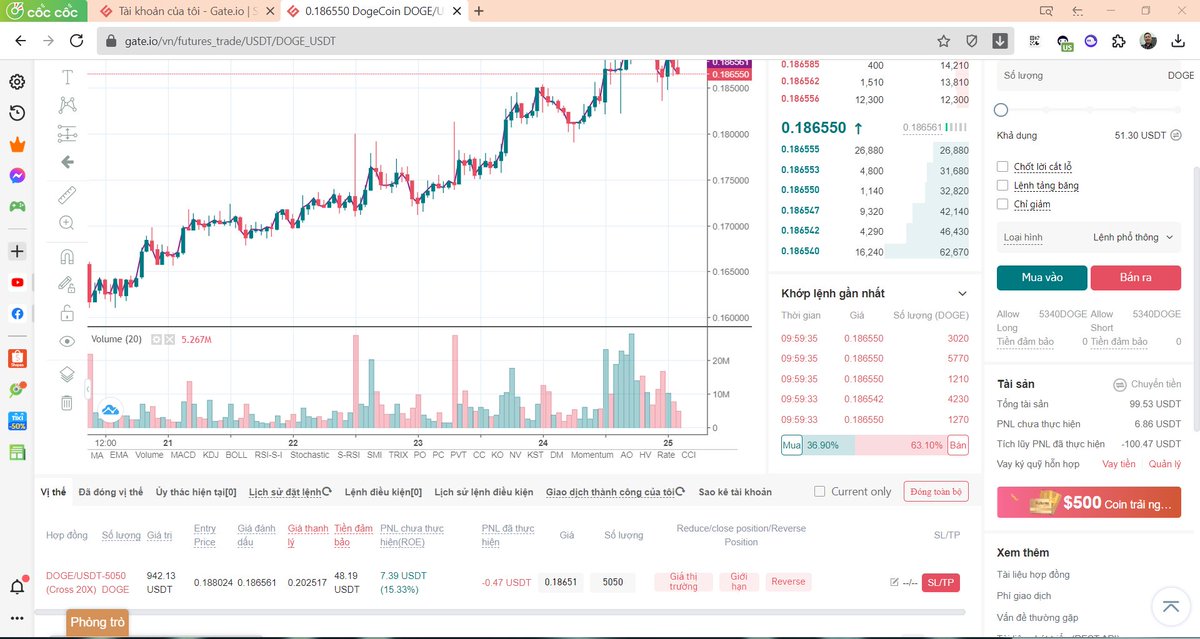
Task: Tick the Chỉ giảm checkbox
Action: [x=1003, y=204]
